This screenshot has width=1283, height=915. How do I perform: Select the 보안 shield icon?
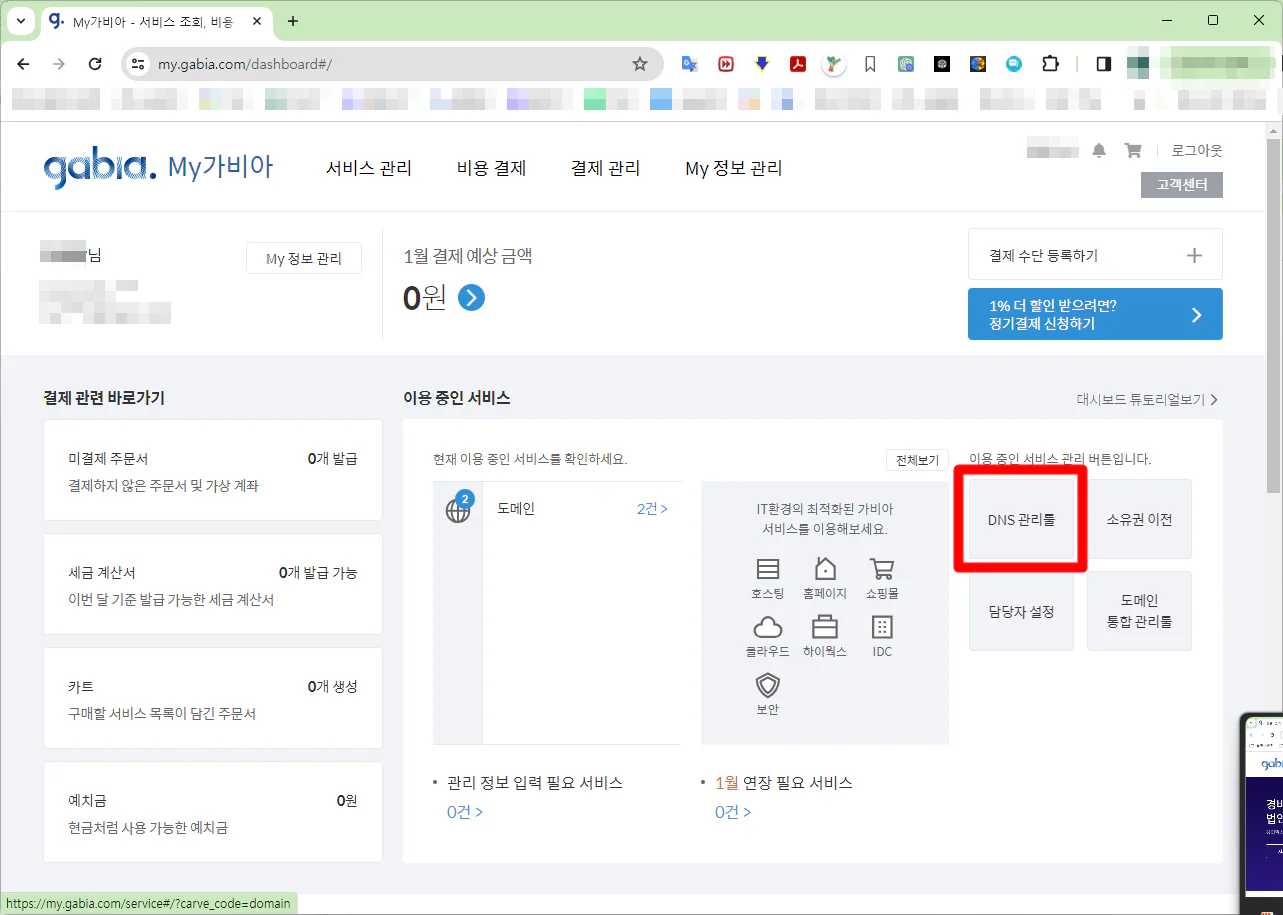click(768, 685)
